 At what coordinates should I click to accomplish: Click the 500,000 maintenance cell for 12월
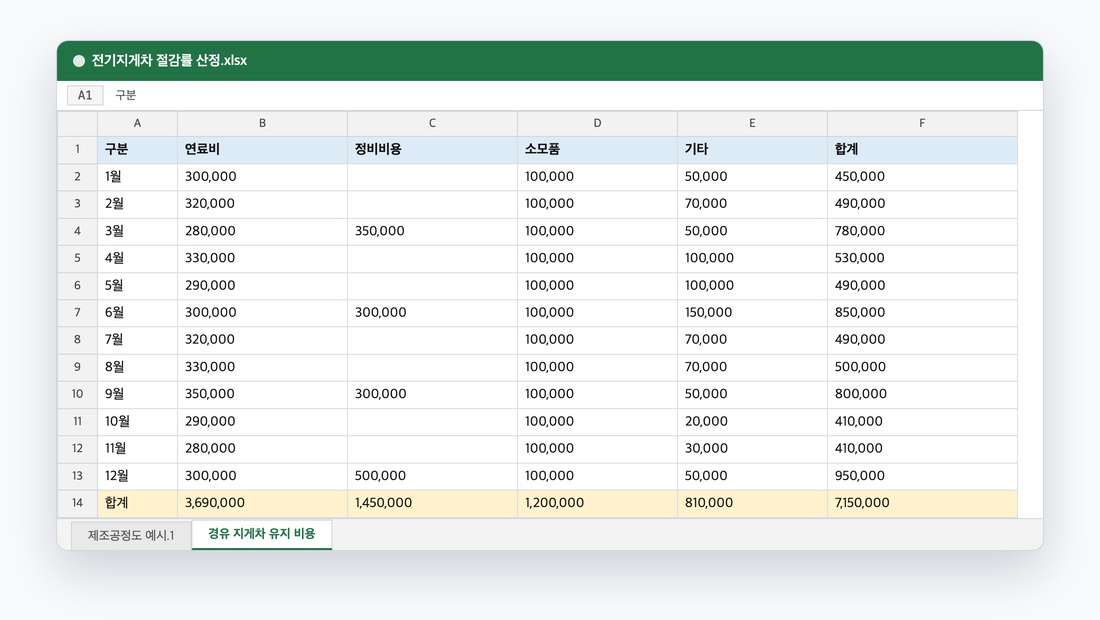432,476
